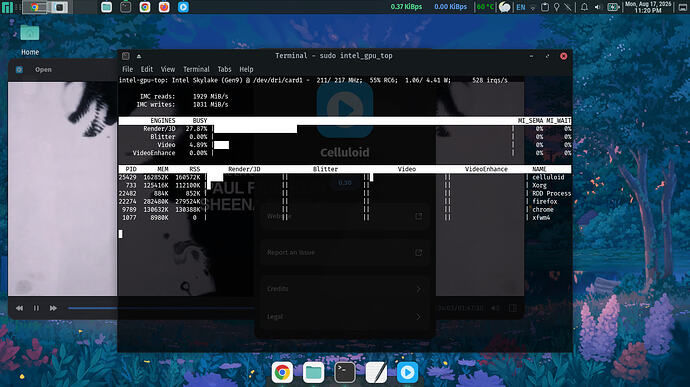Click the Celluloid seek bar
Image resolution: width=690 pixels, height=387 pixels.
coord(92,308)
